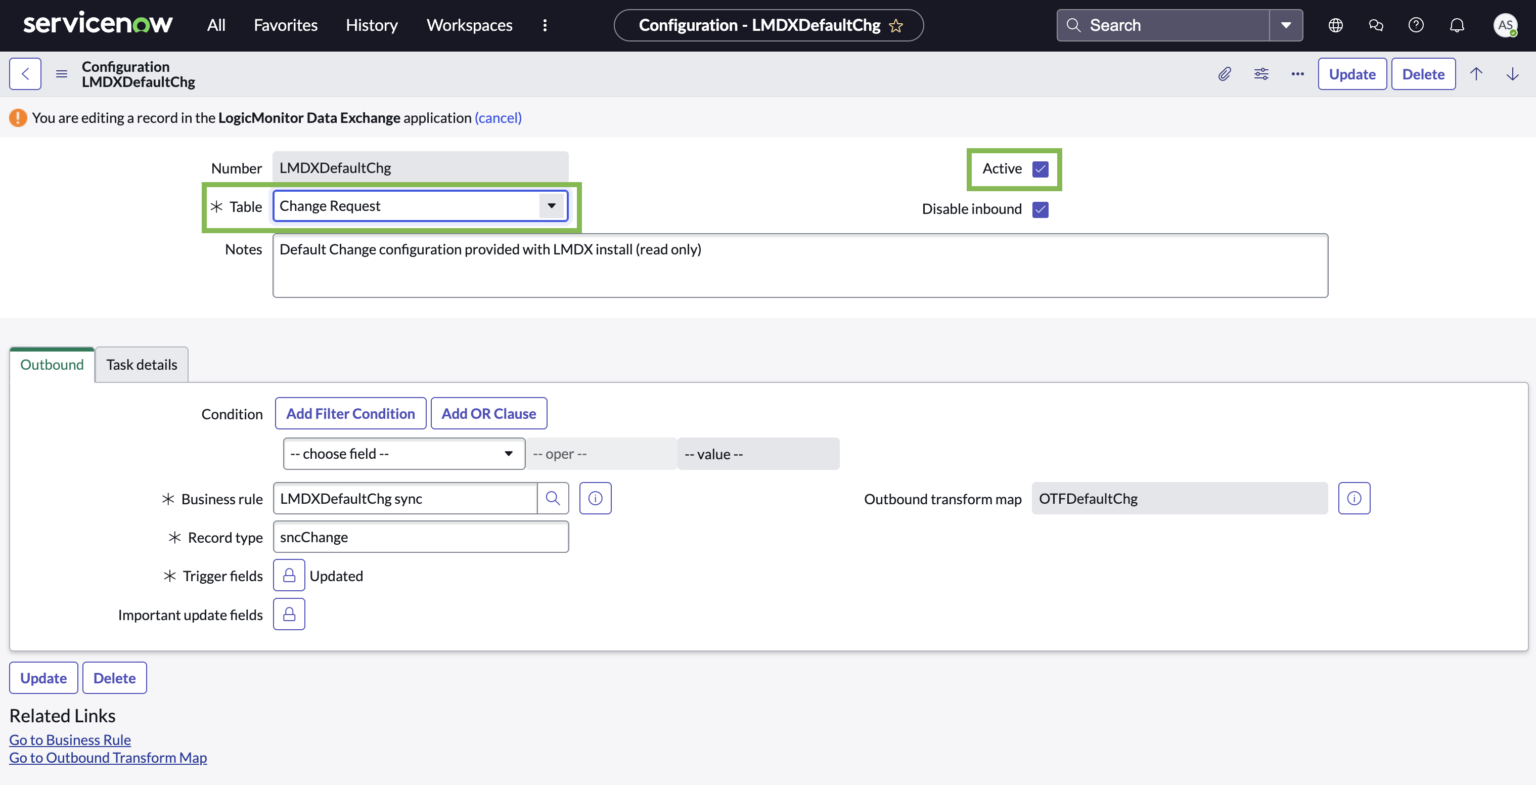The image size is (1536, 785).
Task: Click the Business rule lookup magnifier icon
Action: point(553,498)
